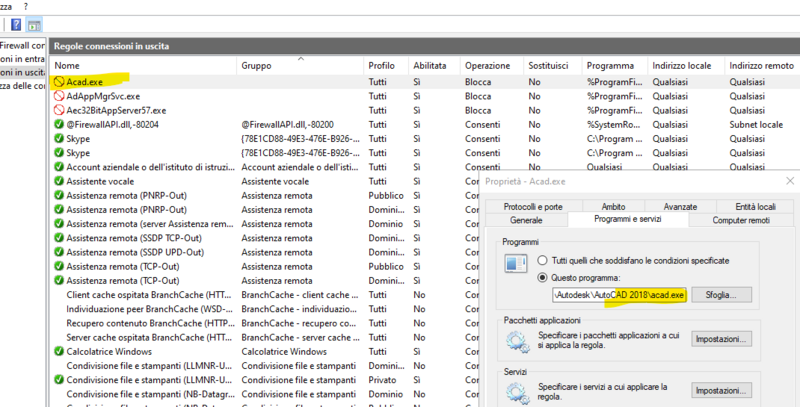Click the show/hide action pane toolbar icon
Viewport: 800px width, 407px height.
35,24
